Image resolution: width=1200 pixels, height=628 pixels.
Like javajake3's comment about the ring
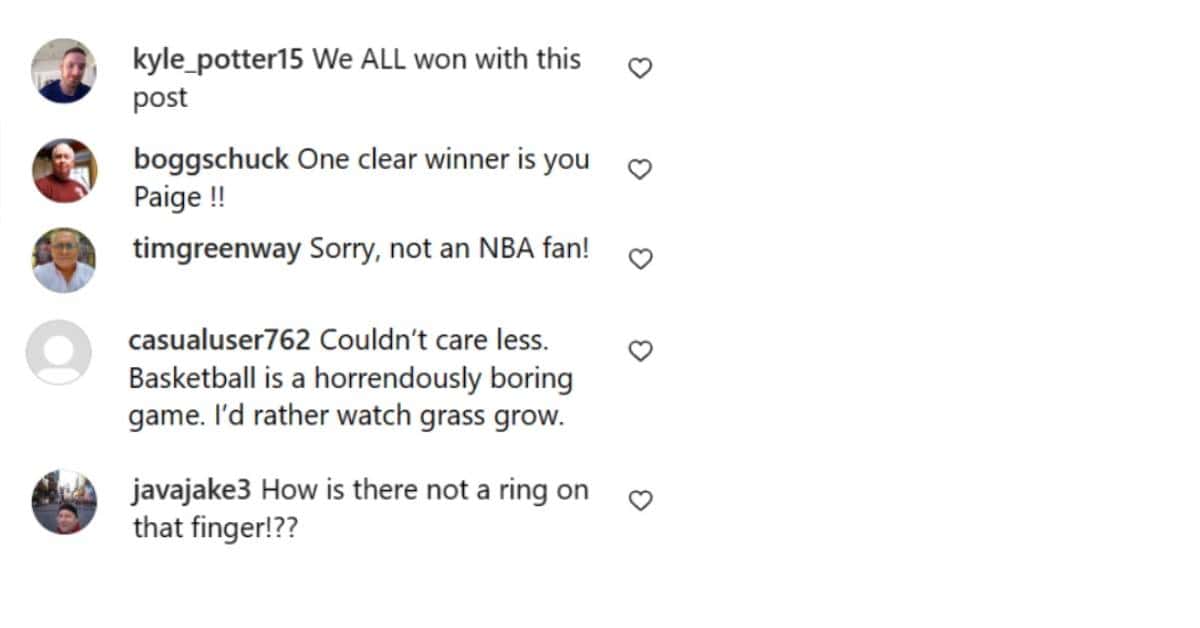pyautogui.click(x=639, y=500)
